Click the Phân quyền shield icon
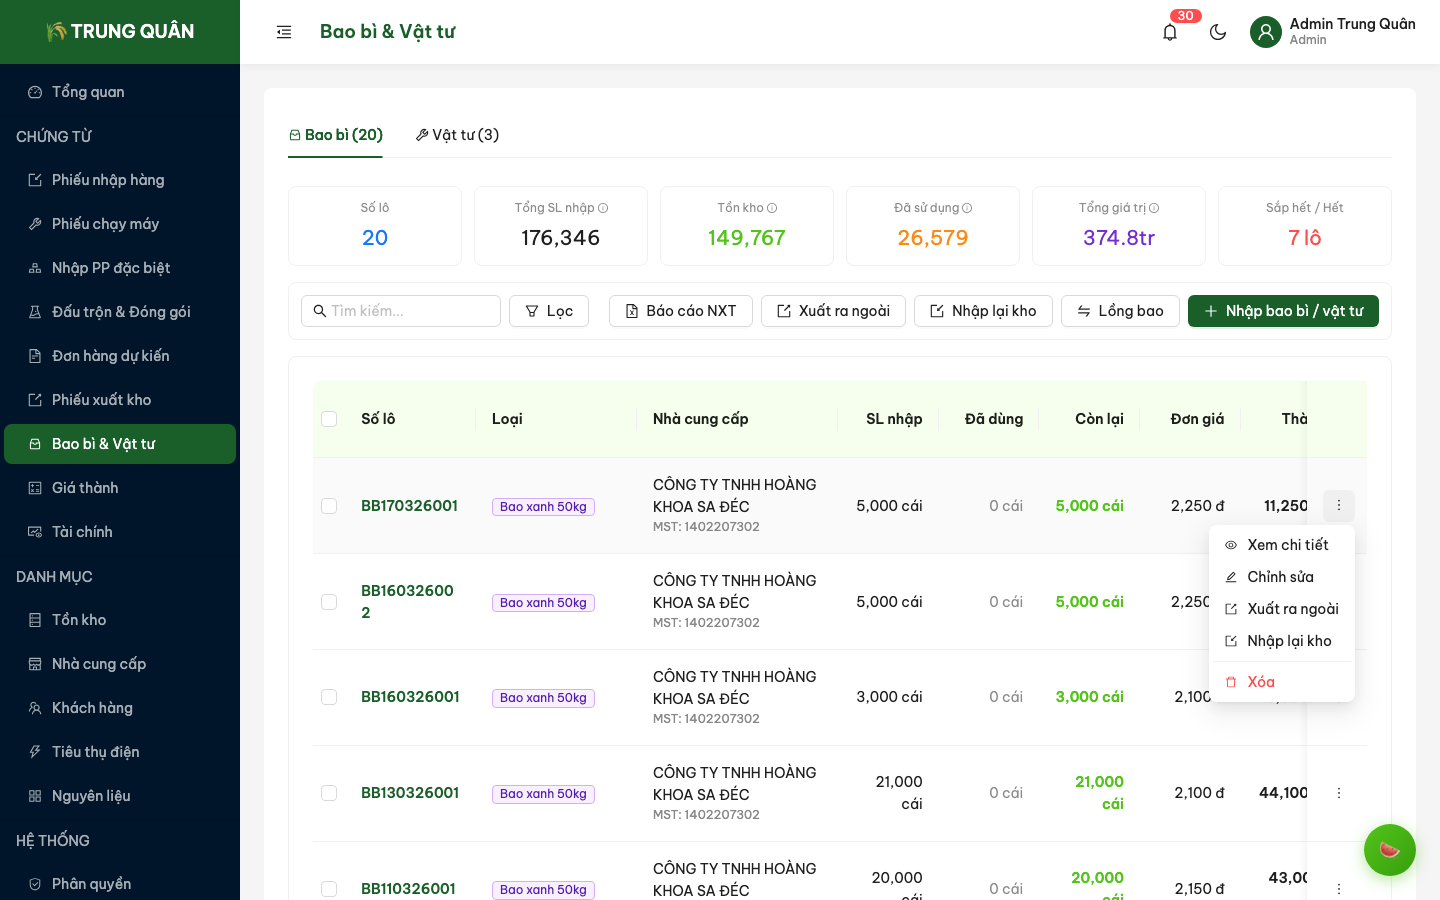 [35, 884]
